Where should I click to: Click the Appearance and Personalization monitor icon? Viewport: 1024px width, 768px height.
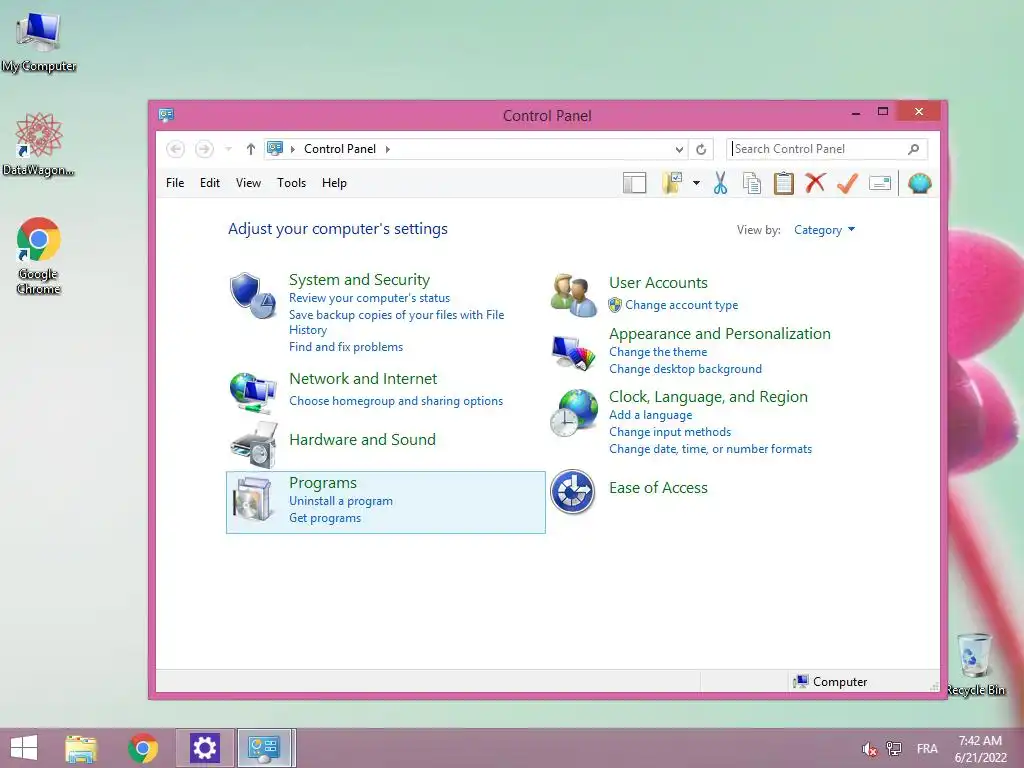point(573,353)
